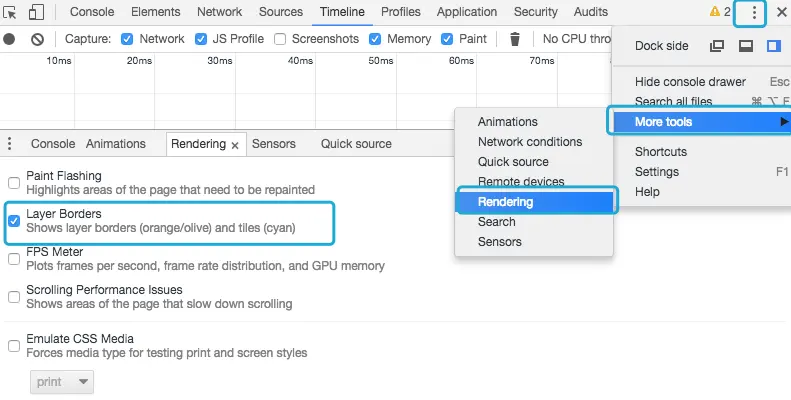Switch to the drawer Console tab
Viewport: 791px width, 400px height.
(53, 144)
